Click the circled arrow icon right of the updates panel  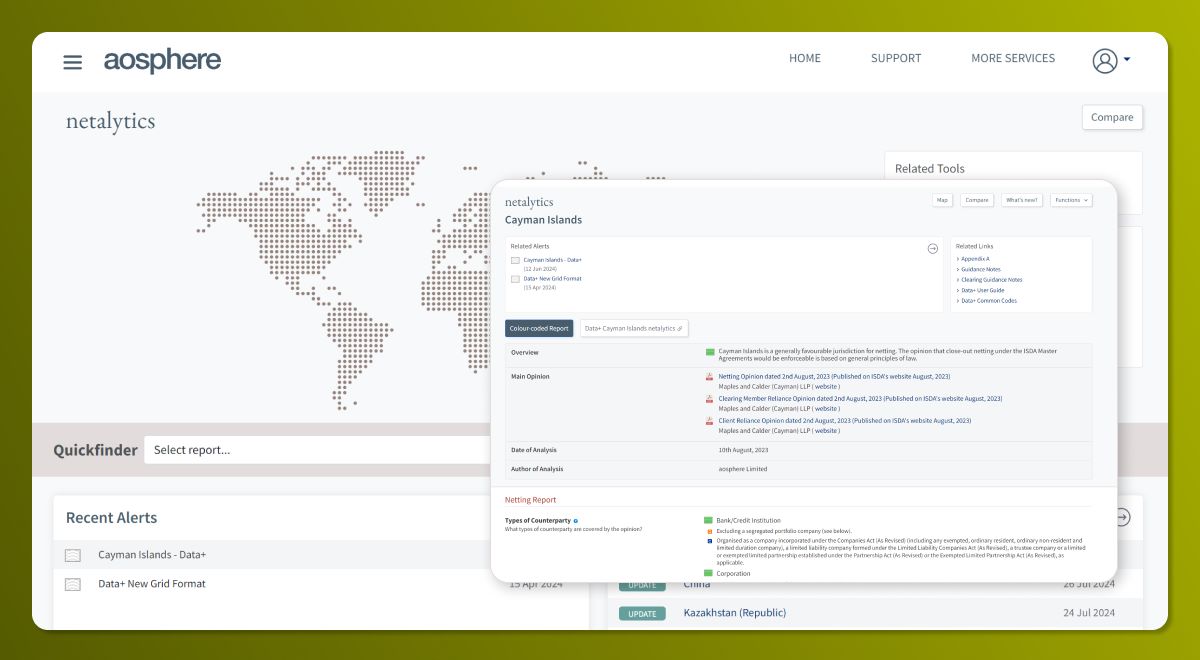[x=1123, y=517]
